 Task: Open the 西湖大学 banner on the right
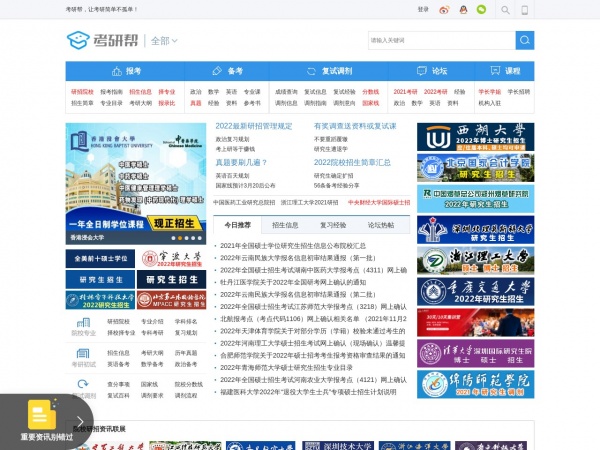click(x=476, y=137)
